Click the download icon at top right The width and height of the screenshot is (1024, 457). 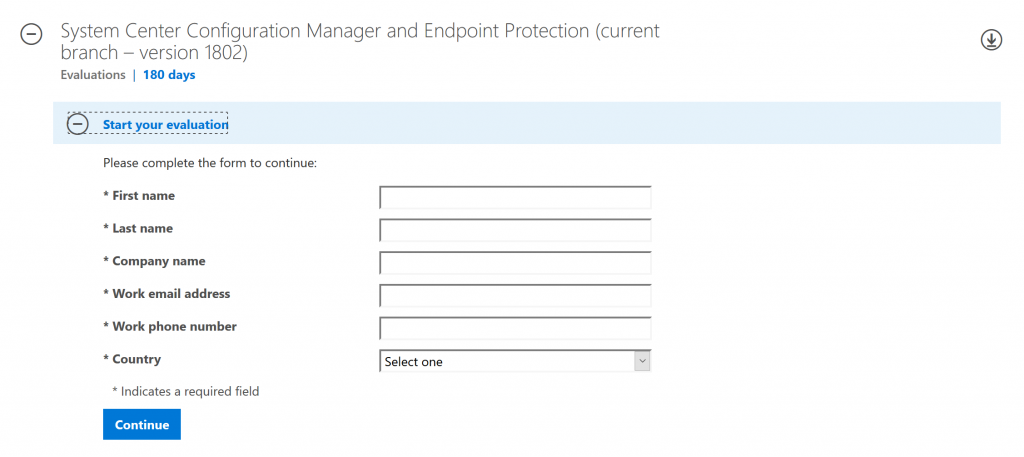[x=991, y=40]
